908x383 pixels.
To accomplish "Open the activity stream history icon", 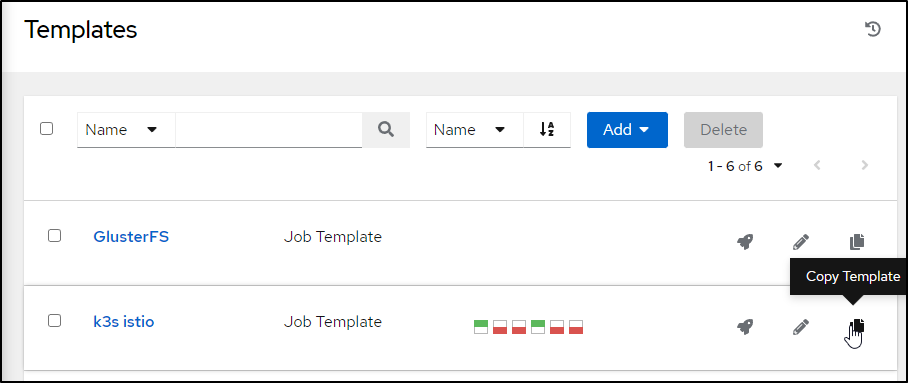I will (872, 29).
